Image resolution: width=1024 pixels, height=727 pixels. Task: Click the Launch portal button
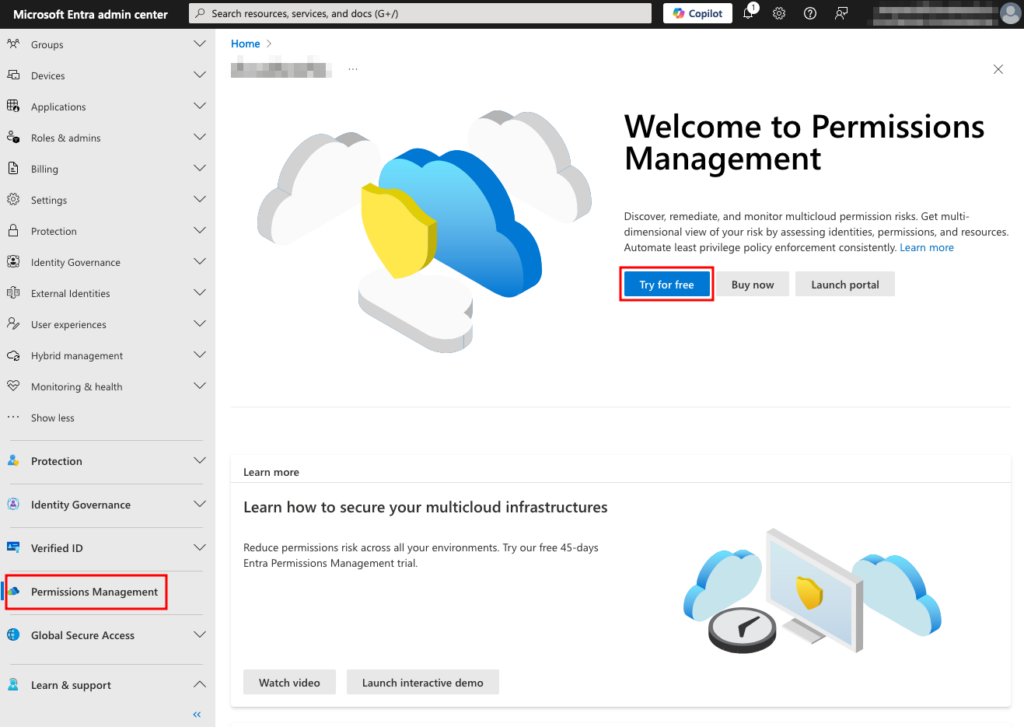tap(845, 284)
